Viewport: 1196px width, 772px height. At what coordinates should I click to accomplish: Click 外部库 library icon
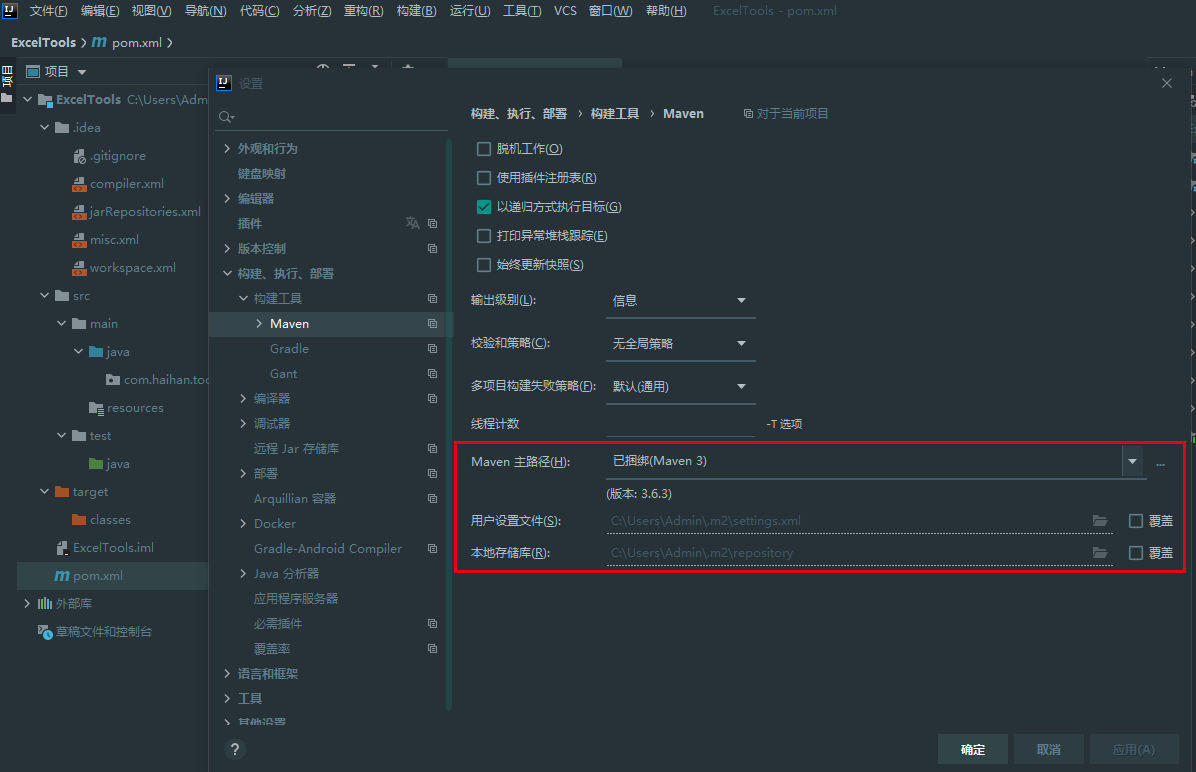tap(45, 603)
